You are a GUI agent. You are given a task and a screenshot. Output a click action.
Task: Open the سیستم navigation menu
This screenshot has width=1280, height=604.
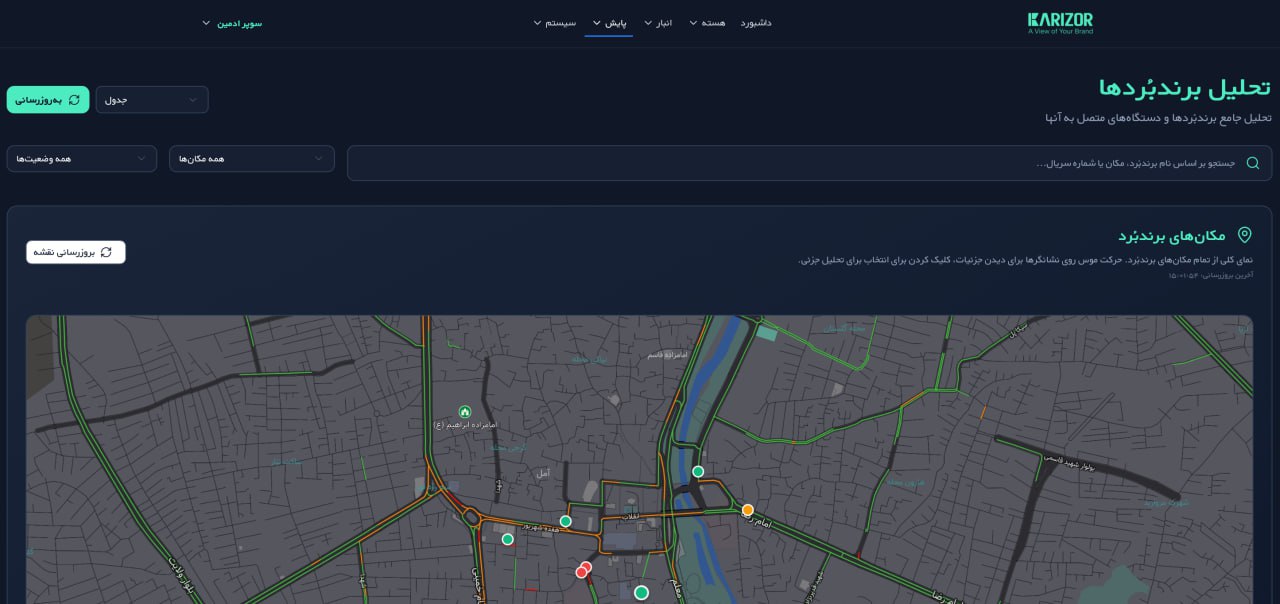554,23
